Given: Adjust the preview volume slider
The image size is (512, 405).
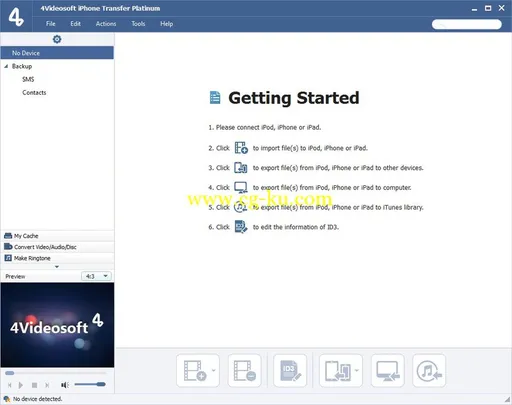Looking at the screenshot, I should coord(90,384).
